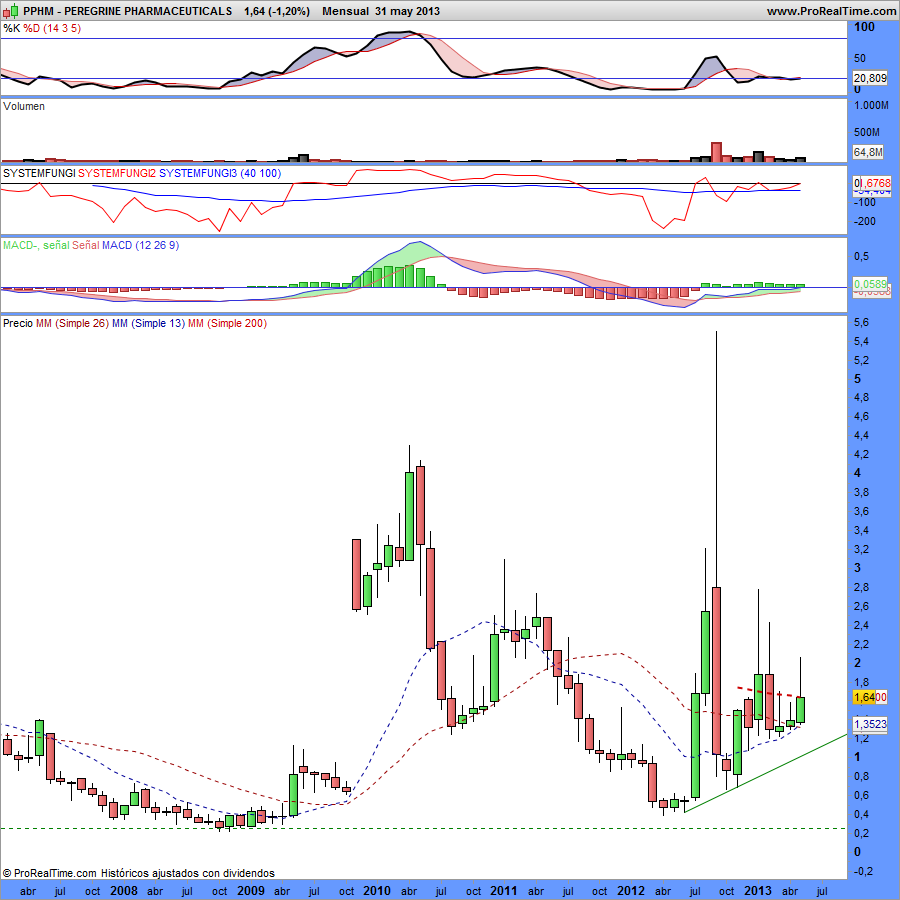
Task: Select the blue SYSTEMFUNGI3 (40 100) label
Action: point(220,173)
